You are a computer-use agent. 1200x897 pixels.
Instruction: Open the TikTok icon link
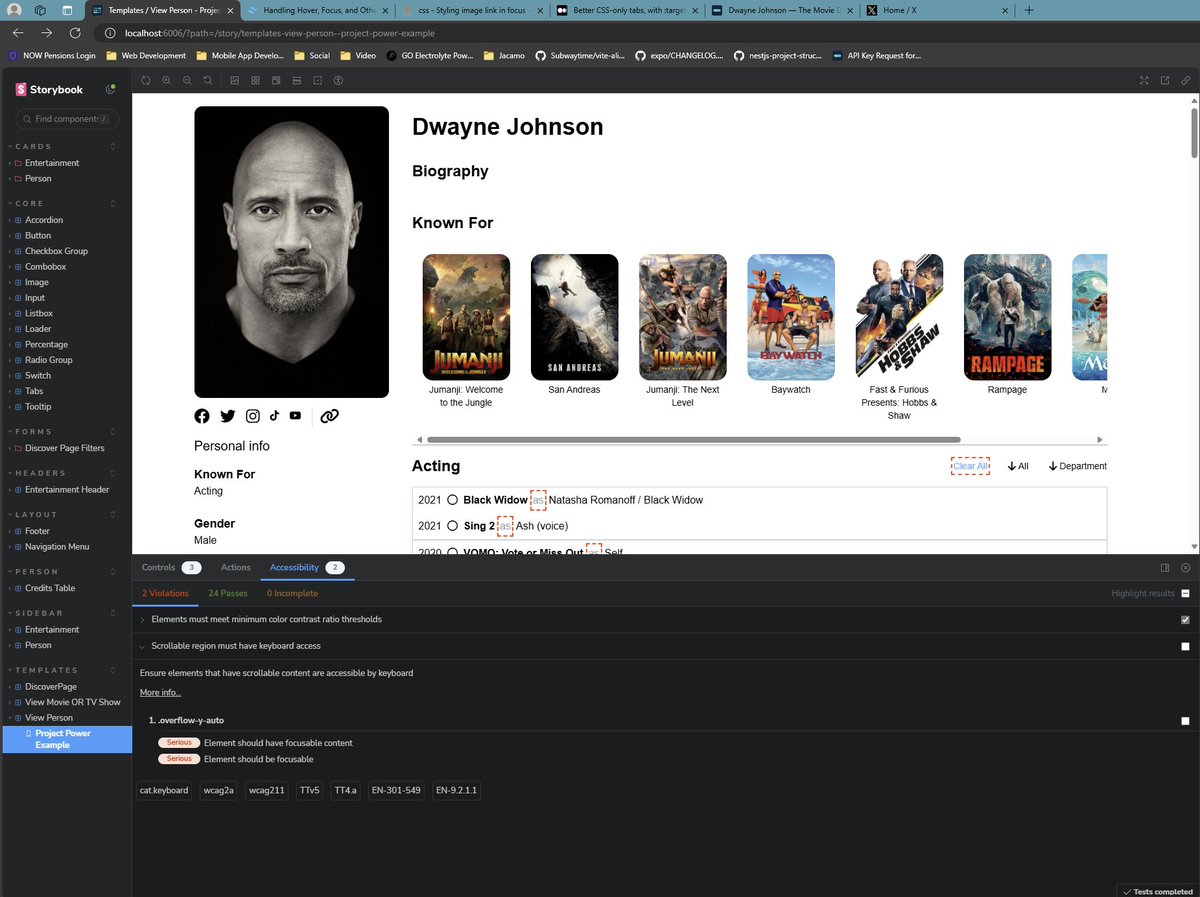(x=274, y=415)
